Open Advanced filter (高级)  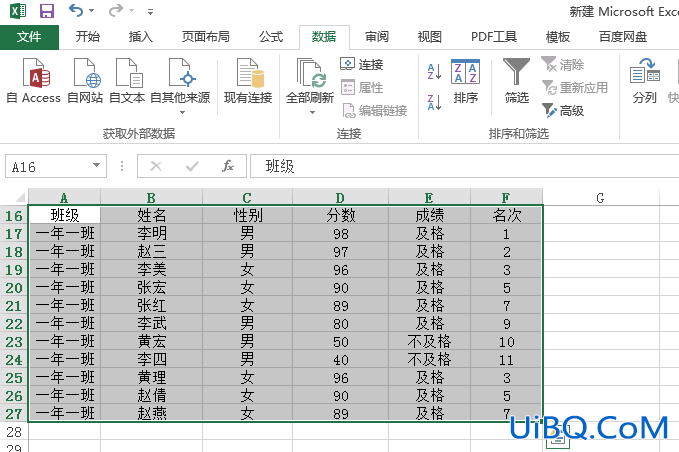pos(563,111)
